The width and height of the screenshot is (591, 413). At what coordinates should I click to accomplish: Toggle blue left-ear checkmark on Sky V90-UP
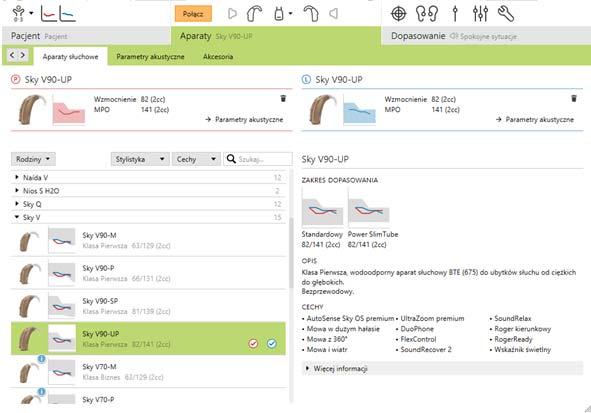tap(271, 343)
